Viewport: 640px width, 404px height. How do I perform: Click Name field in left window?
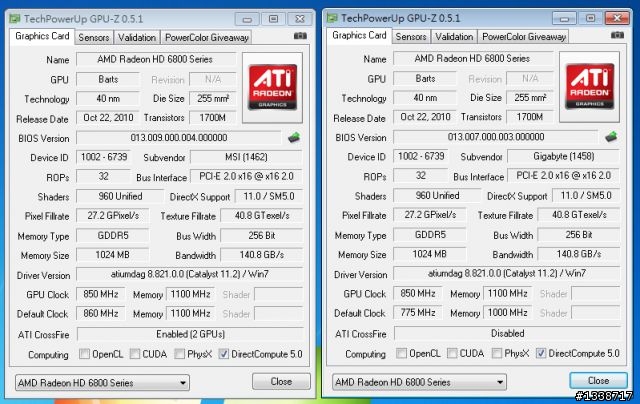tap(156, 59)
